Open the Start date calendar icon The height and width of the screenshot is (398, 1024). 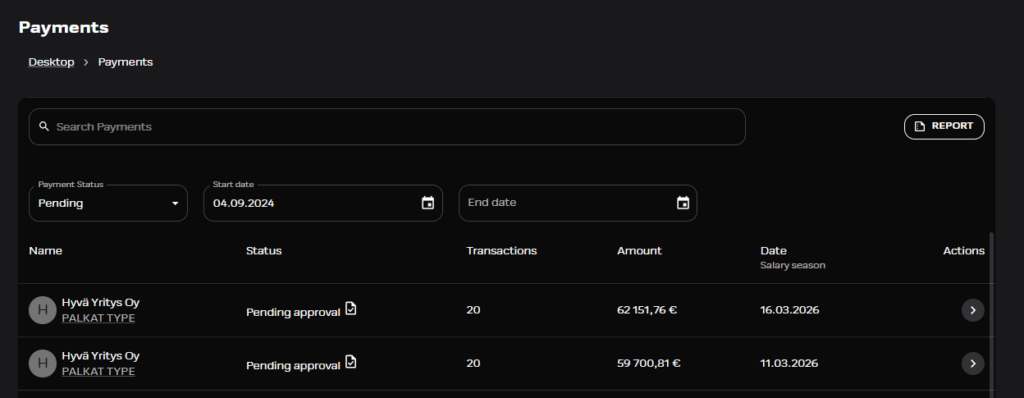(428, 203)
